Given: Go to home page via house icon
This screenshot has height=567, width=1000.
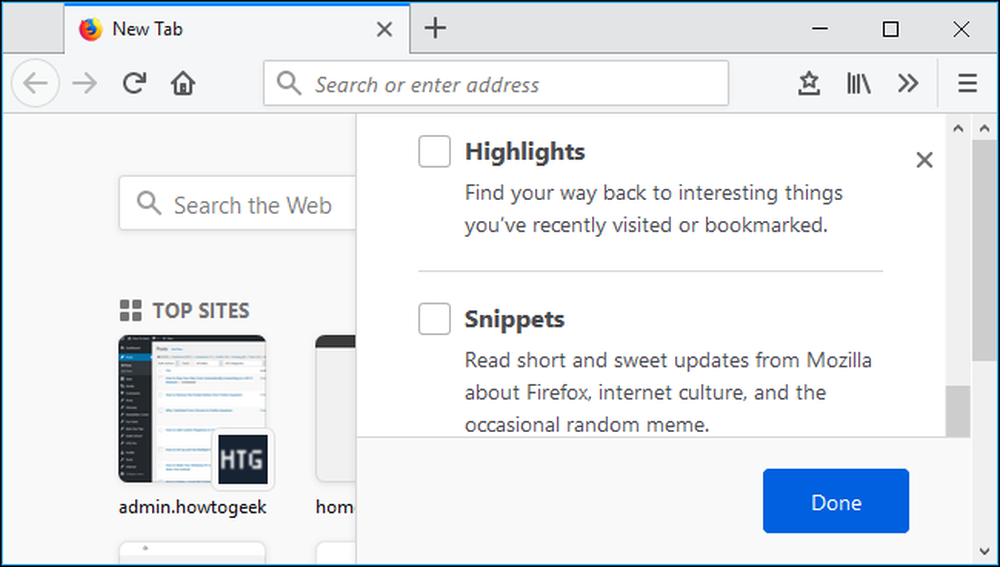Looking at the screenshot, I should [182, 83].
